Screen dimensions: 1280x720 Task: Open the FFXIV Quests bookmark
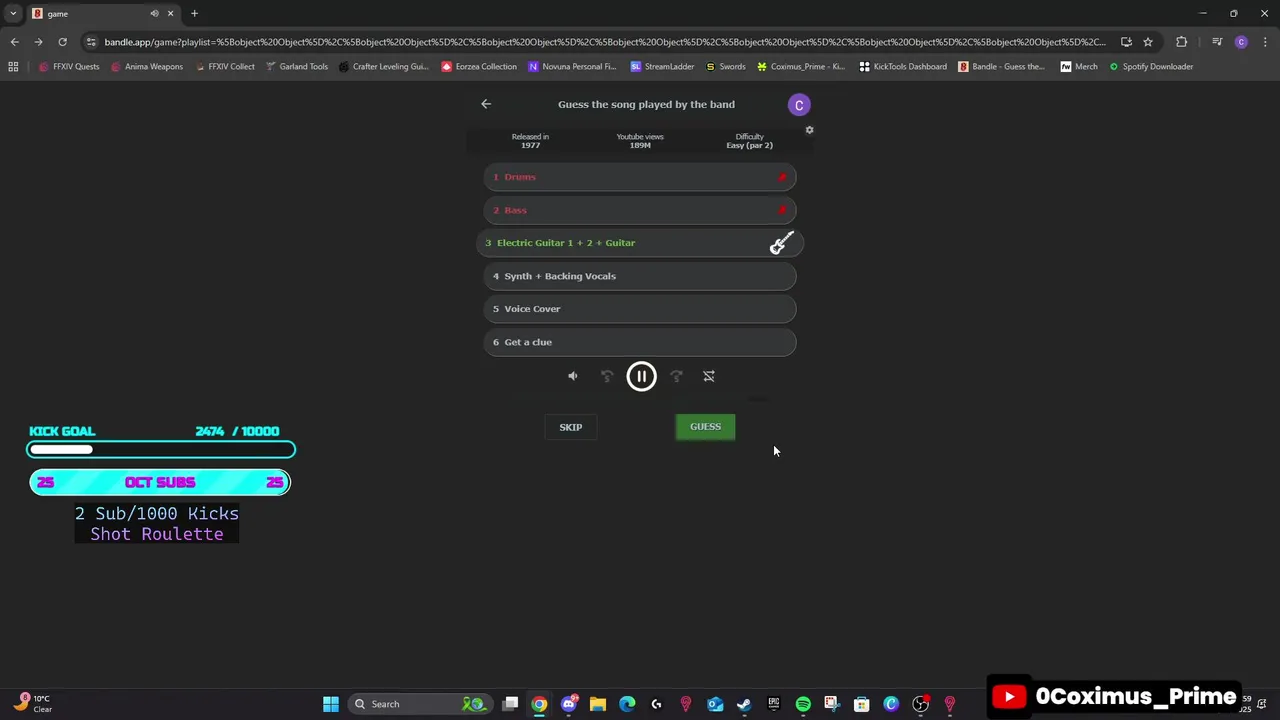[x=69, y=67]
